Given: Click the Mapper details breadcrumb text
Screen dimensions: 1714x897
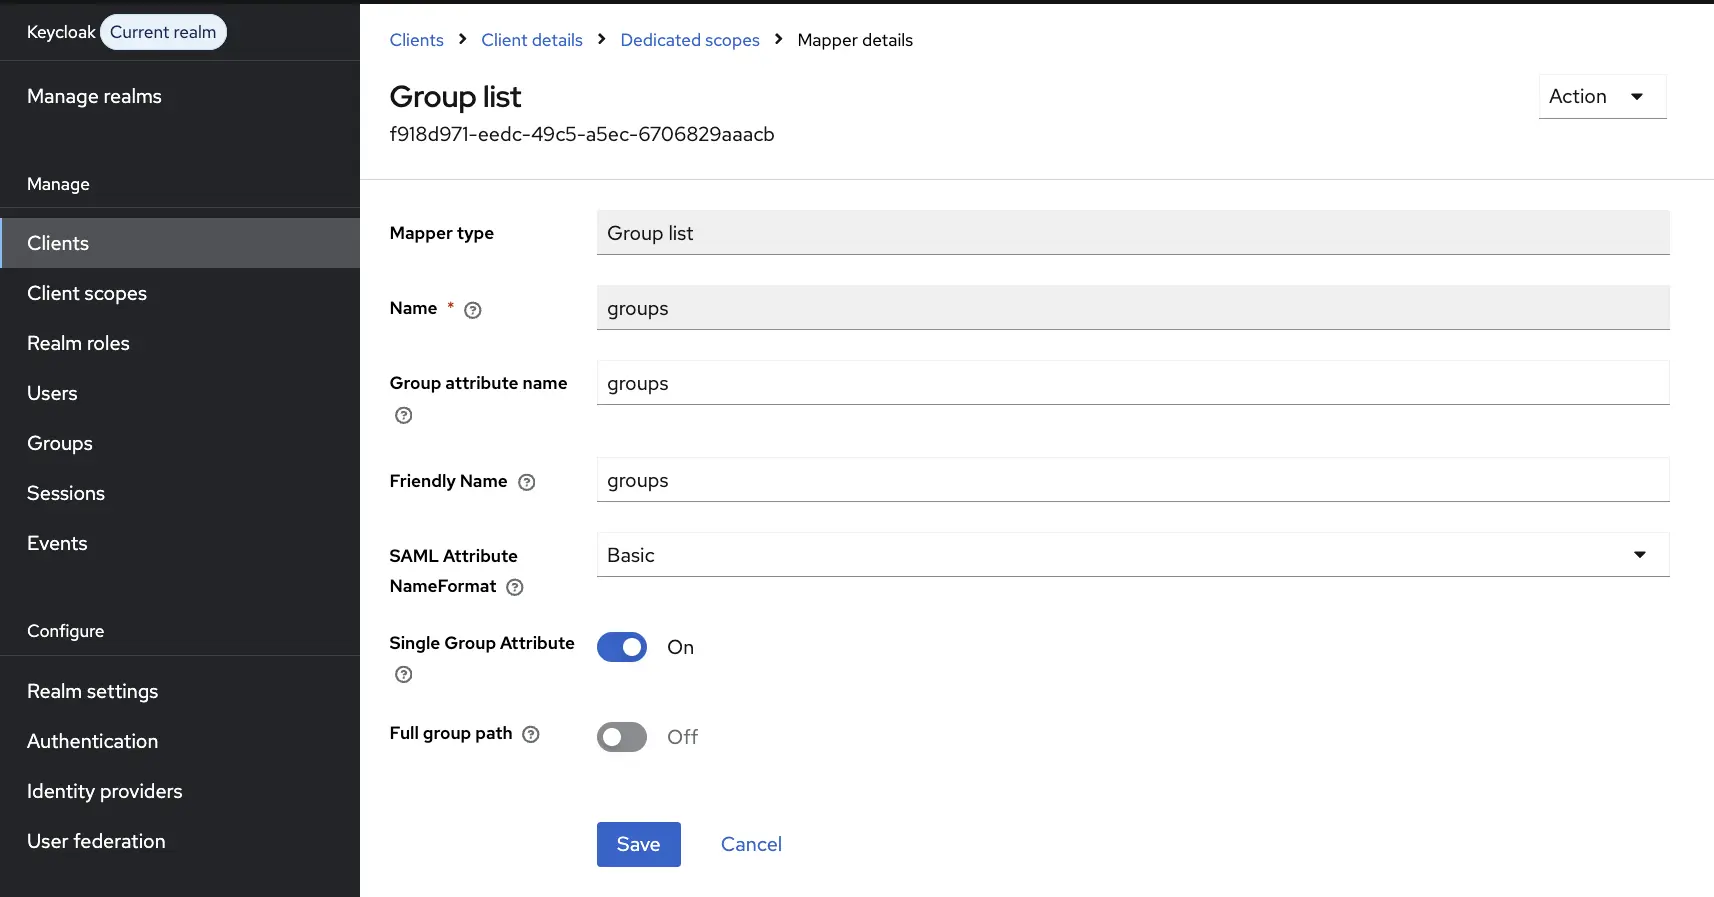Looking at the screenshot, I should click(855, 40).
